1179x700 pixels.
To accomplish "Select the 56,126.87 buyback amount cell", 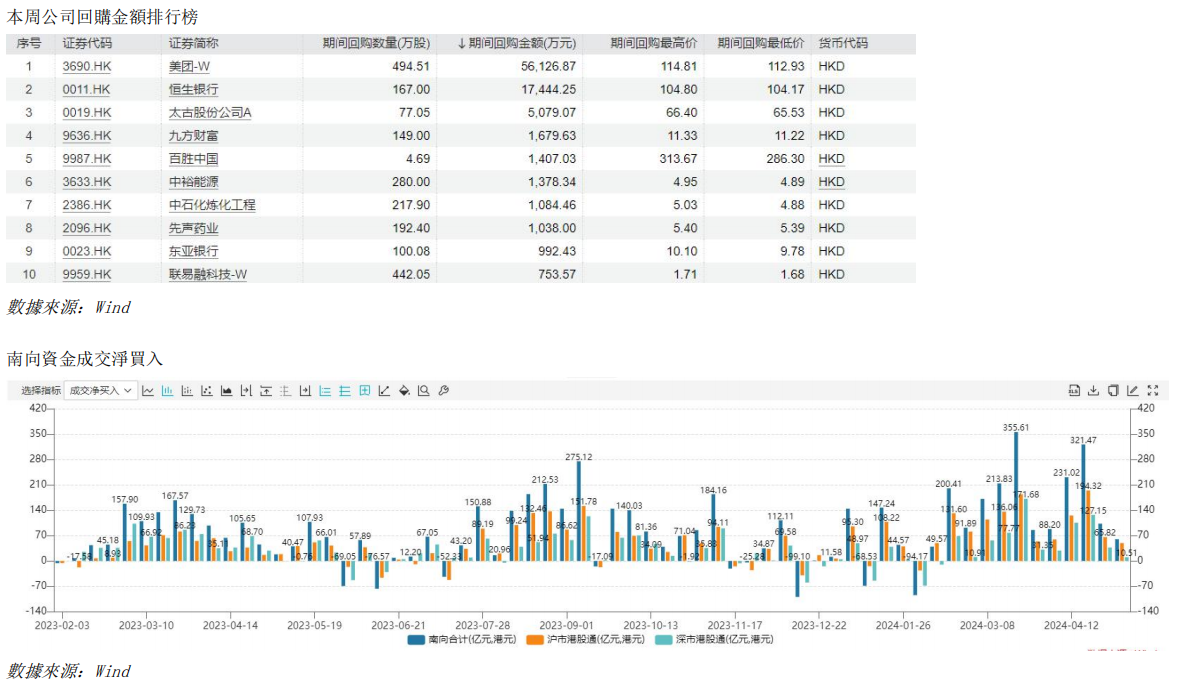I will coord(548,66).
